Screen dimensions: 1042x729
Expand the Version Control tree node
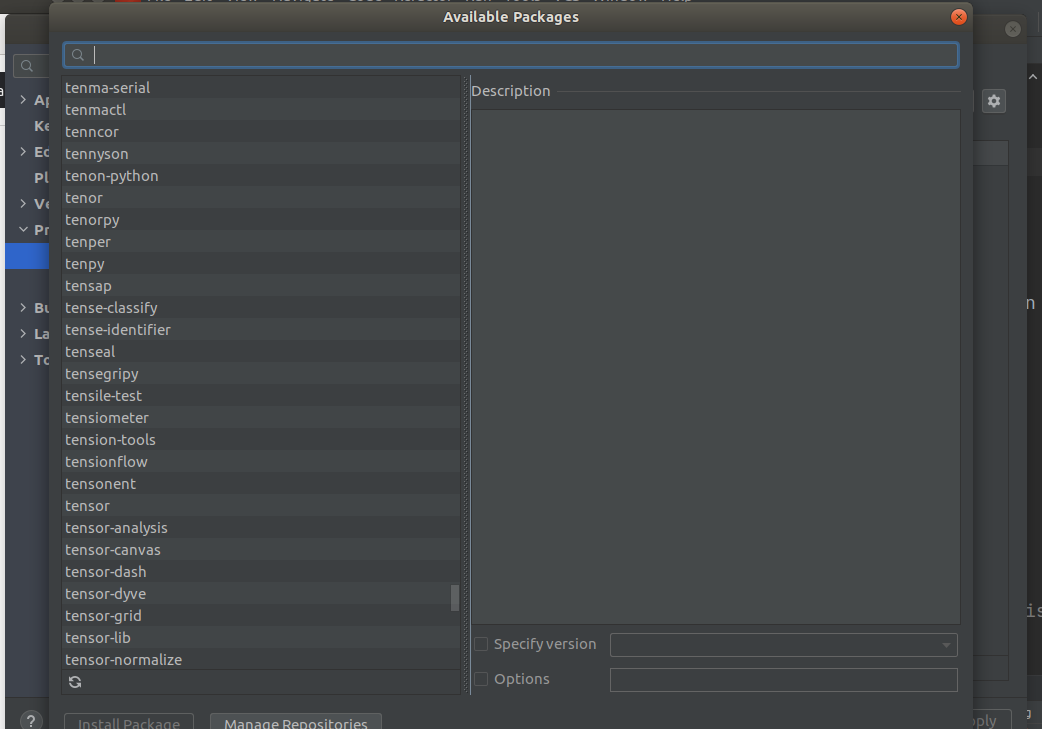coord(24,203)
